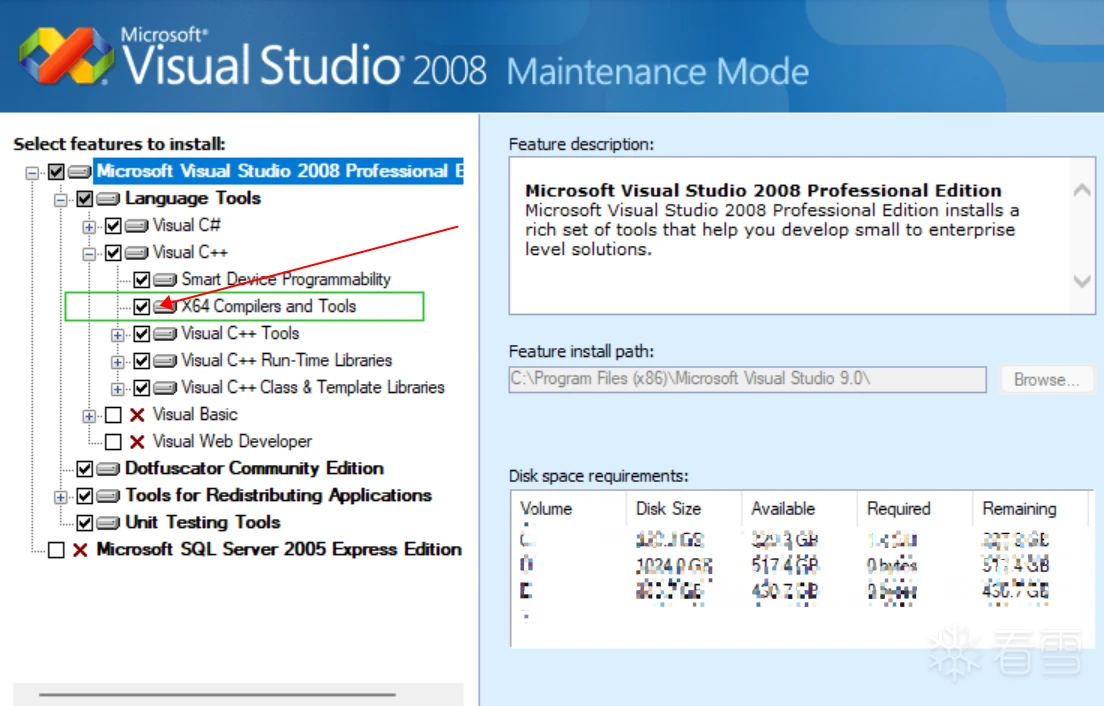Click the drive icon next to Visual C++ Tools
The height and width of the screenshot is (706, 1104).
click(165, 334)
